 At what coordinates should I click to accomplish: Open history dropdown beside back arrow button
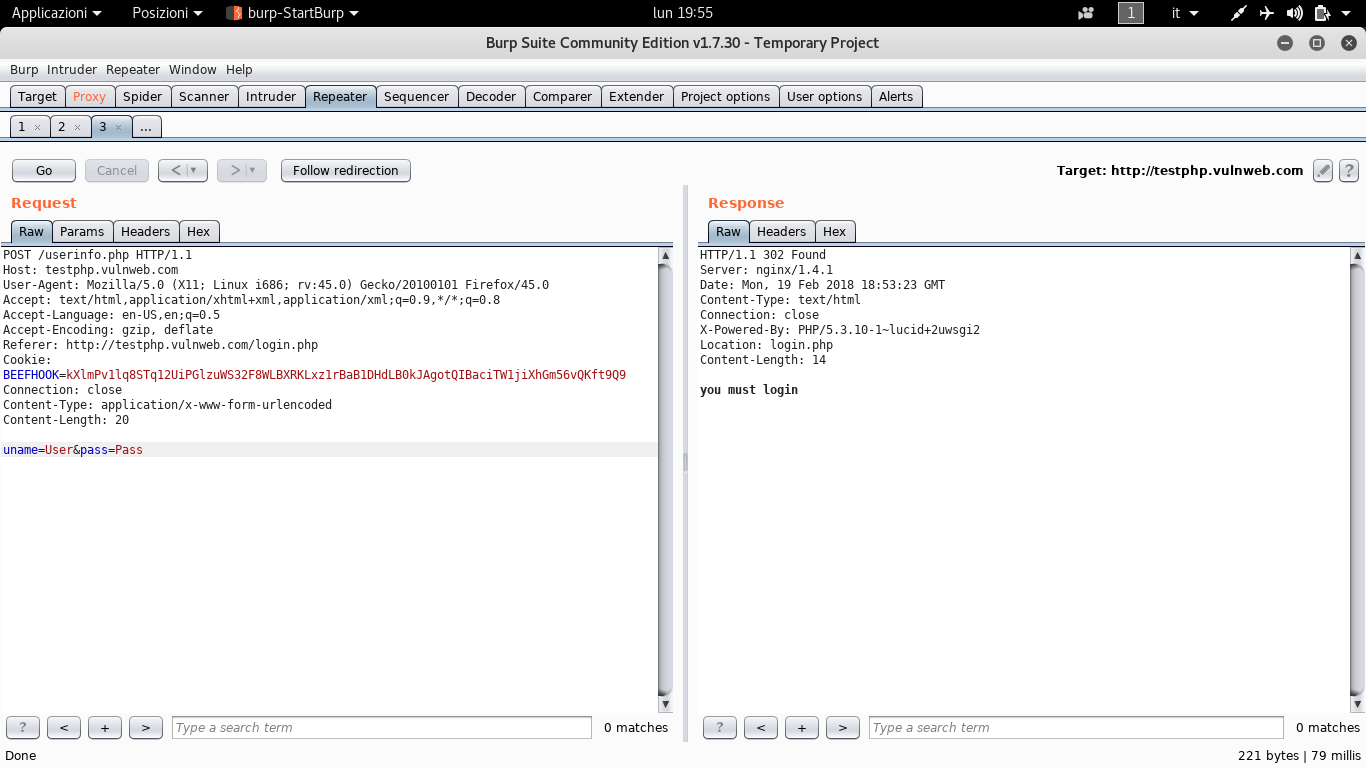[194, 170]
